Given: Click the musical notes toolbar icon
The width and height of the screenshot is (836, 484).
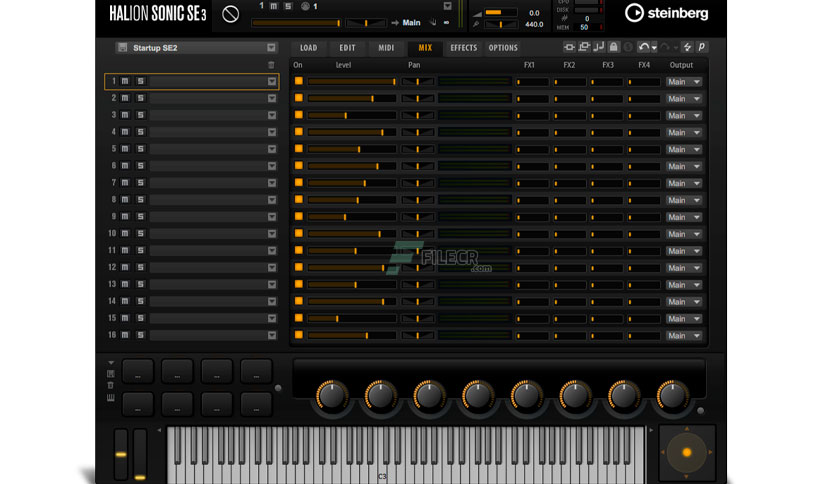Looking at the screenshot, I should [599, 47].
